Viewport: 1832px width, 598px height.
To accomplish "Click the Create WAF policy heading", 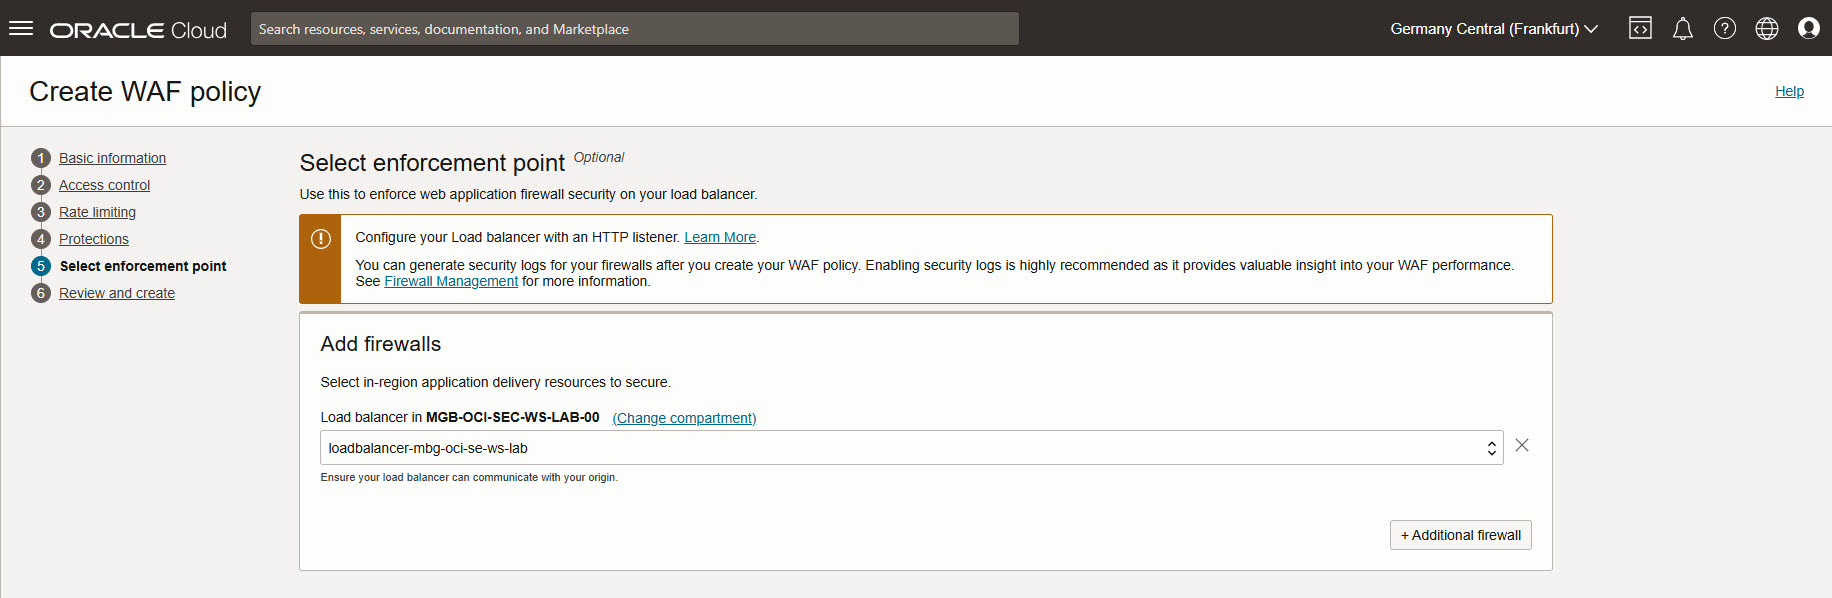I will [145, 91].
